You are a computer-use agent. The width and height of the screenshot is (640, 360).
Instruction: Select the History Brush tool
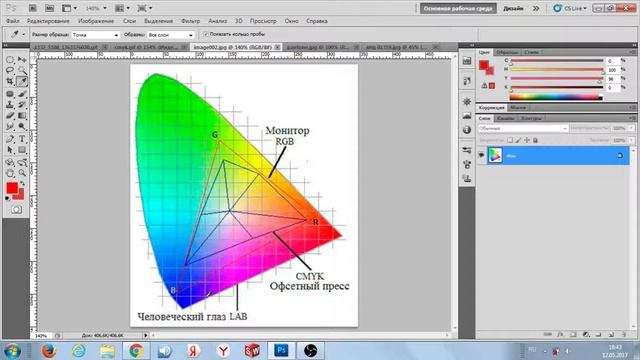[x=22, y=105]
